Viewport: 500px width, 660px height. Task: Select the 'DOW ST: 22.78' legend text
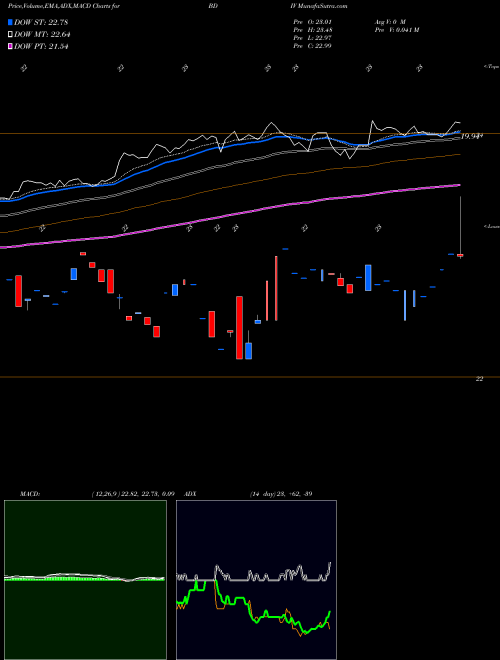click(x=41, y=22)
